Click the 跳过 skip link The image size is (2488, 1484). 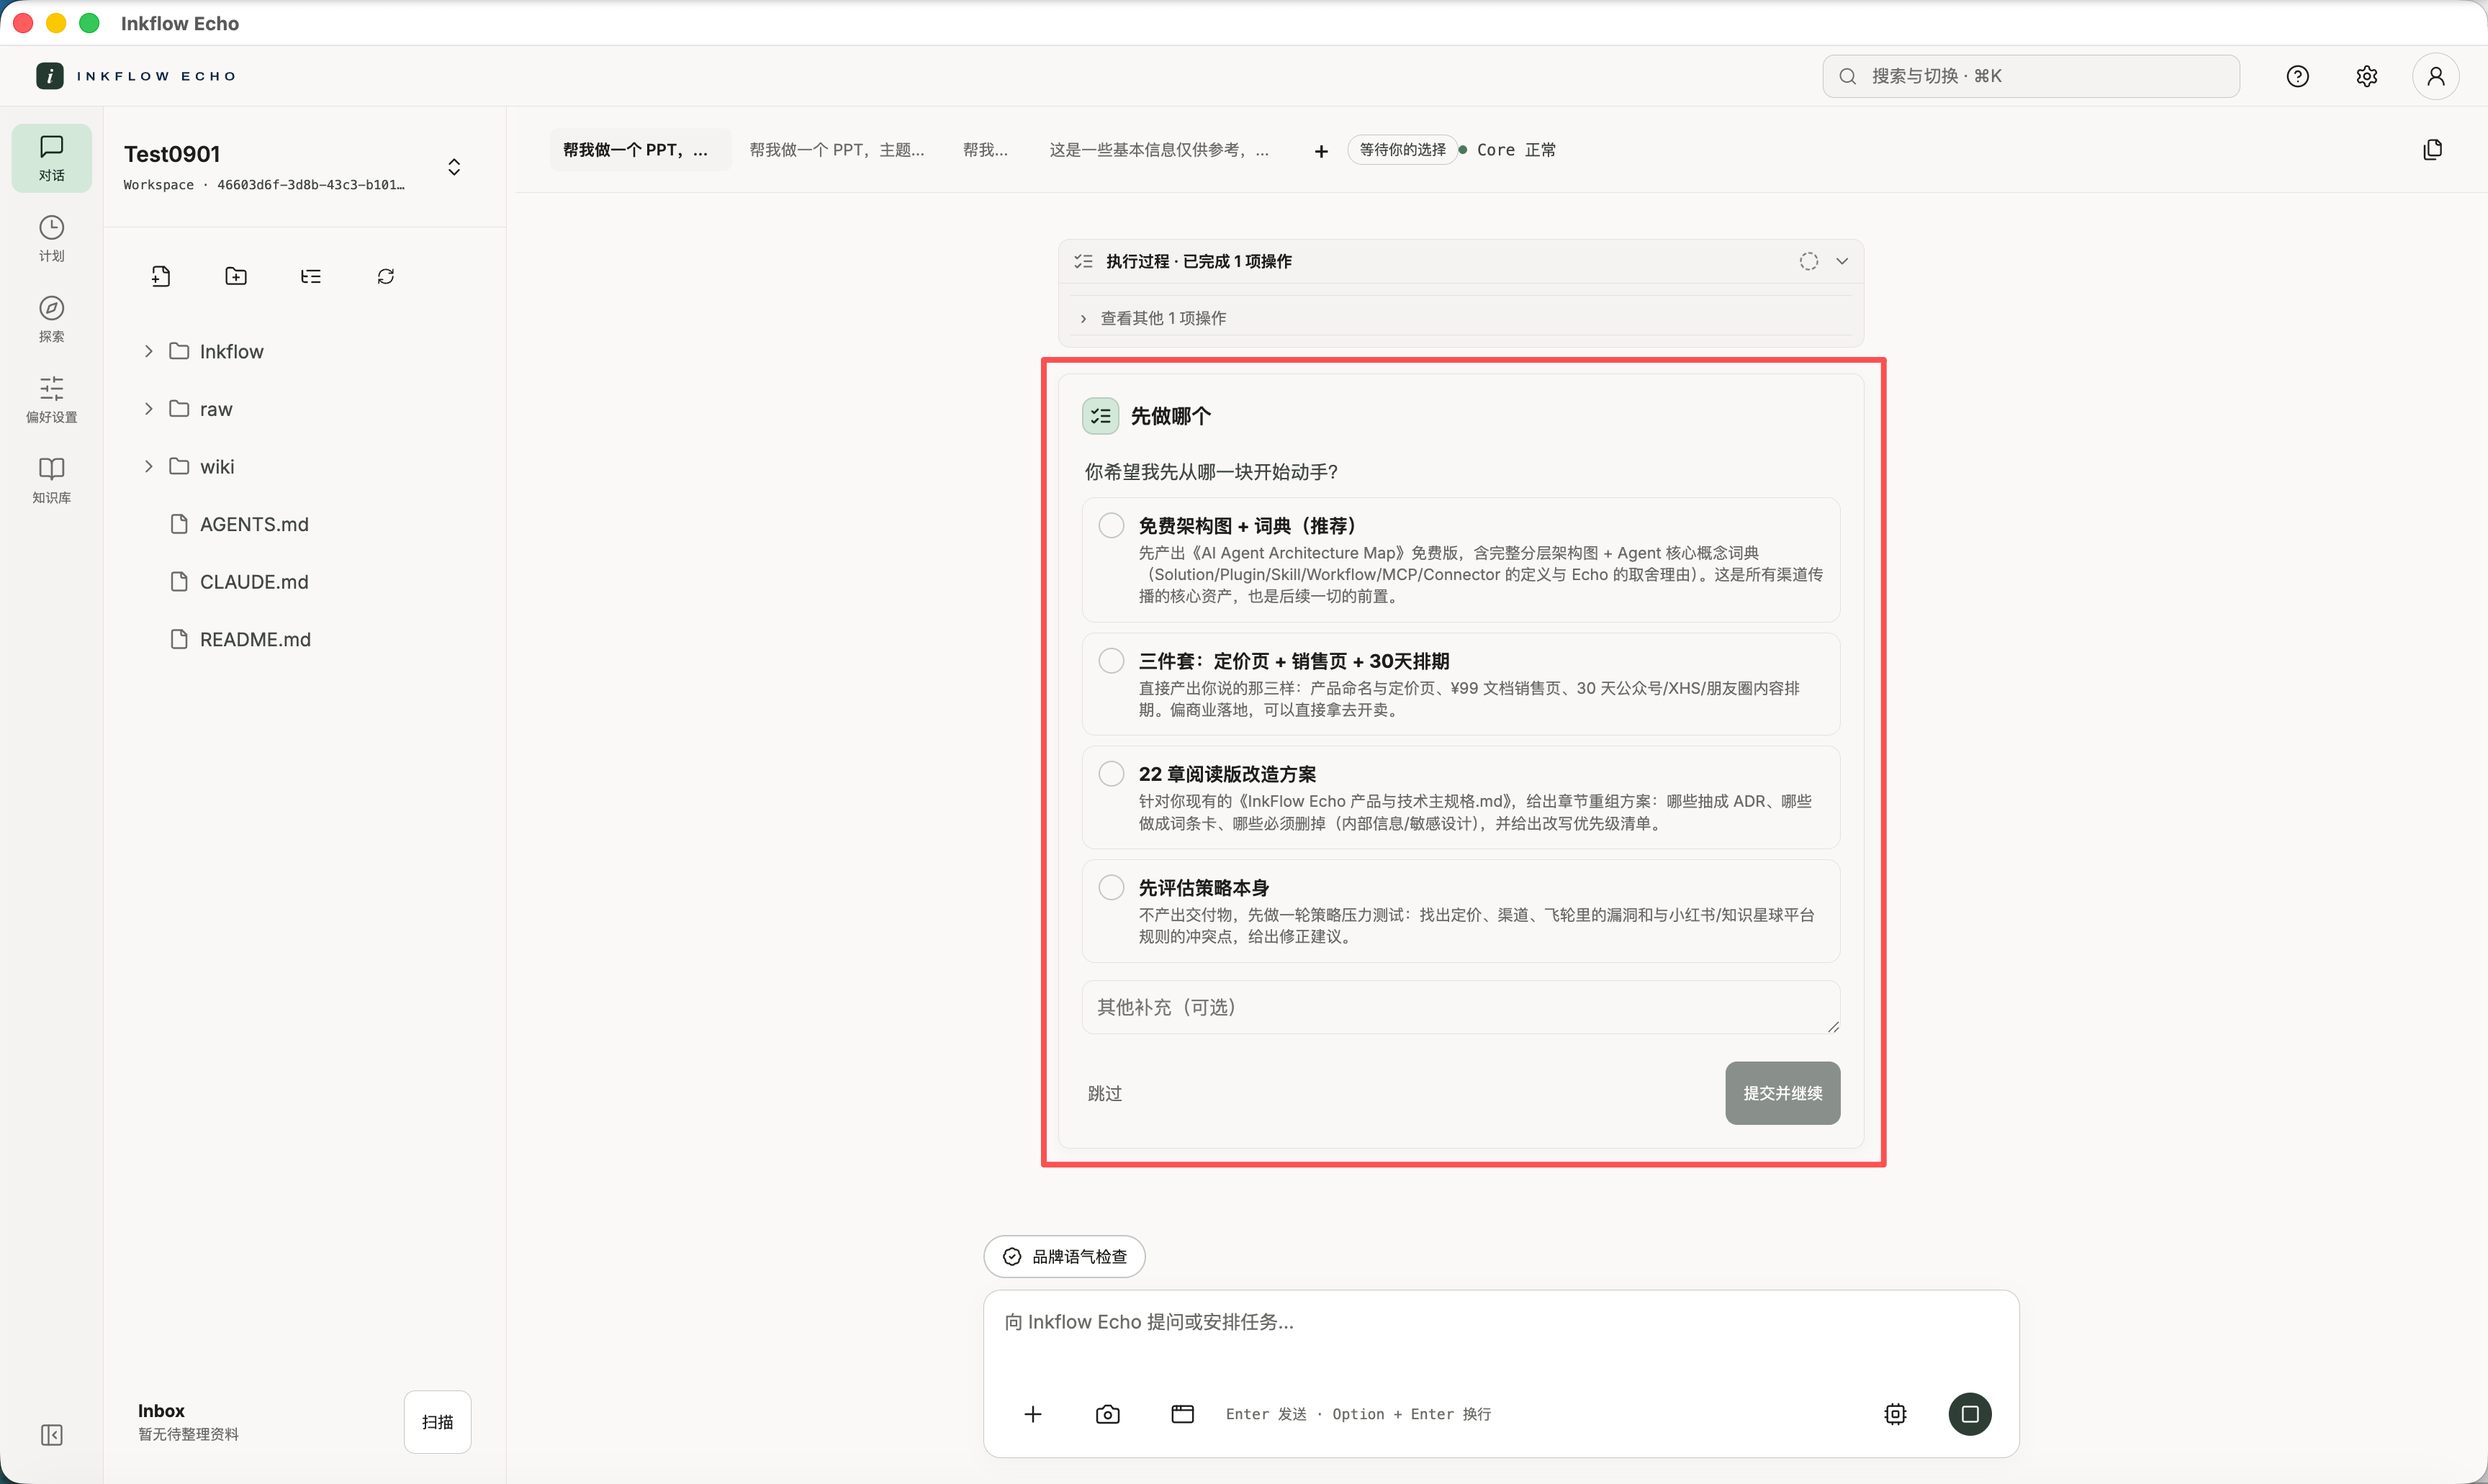(1105, 1093)
